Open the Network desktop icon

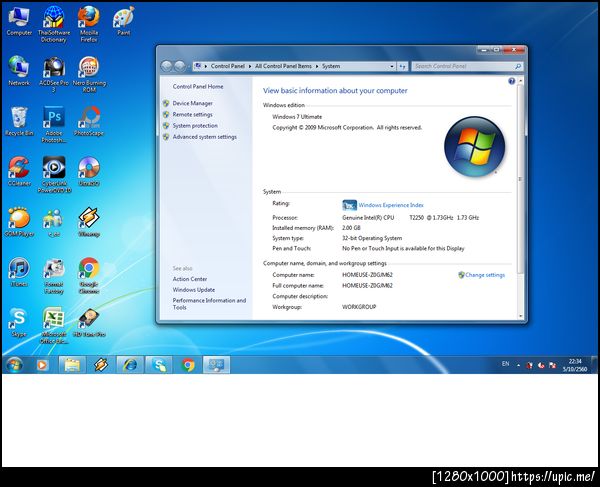pos(19,72)
